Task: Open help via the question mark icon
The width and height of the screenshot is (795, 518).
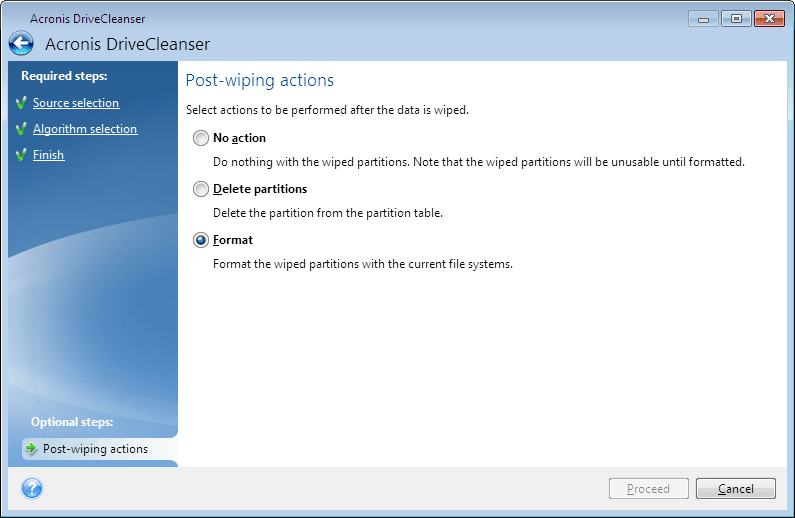Action: [x=32, y=488]
